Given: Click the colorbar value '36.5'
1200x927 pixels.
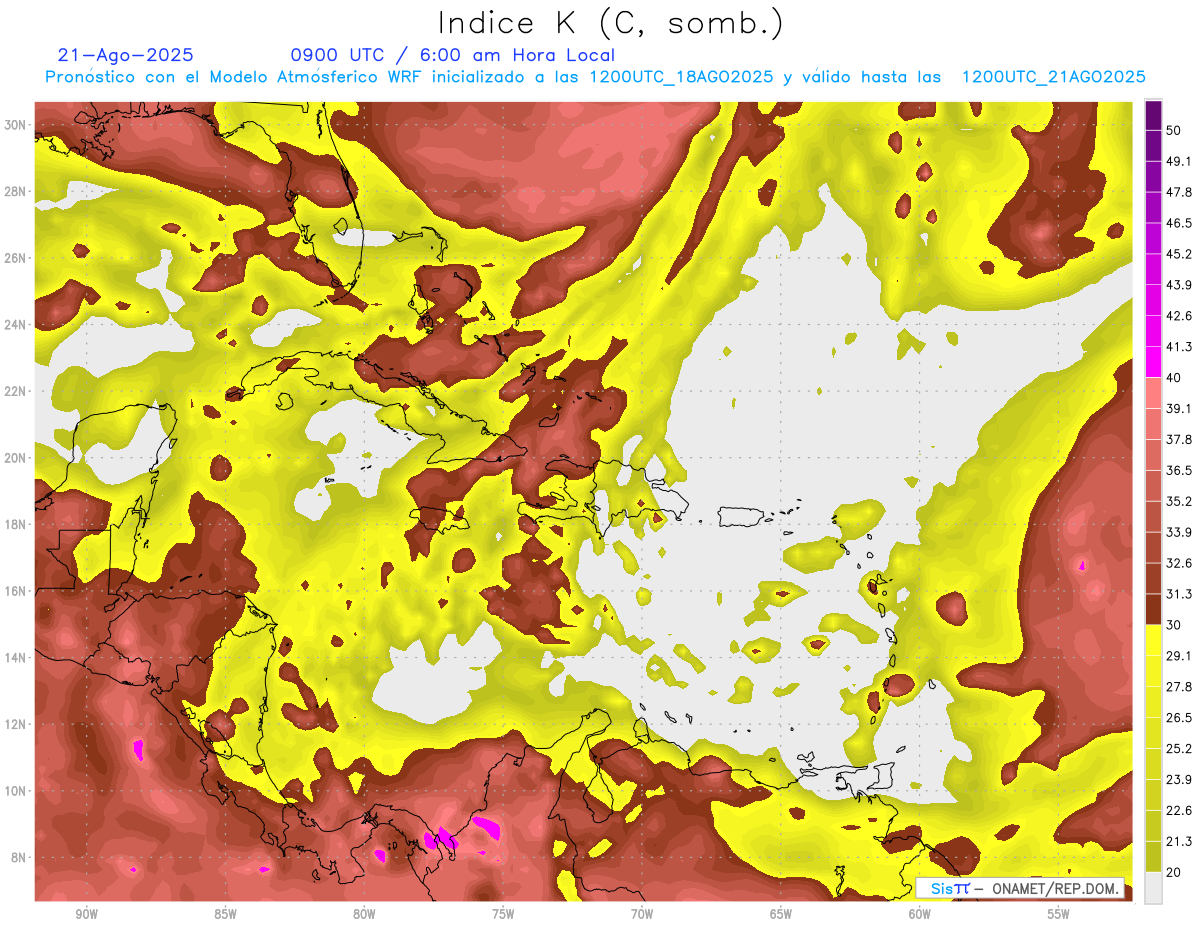Looking at the screenshot, I should 1178,470.
